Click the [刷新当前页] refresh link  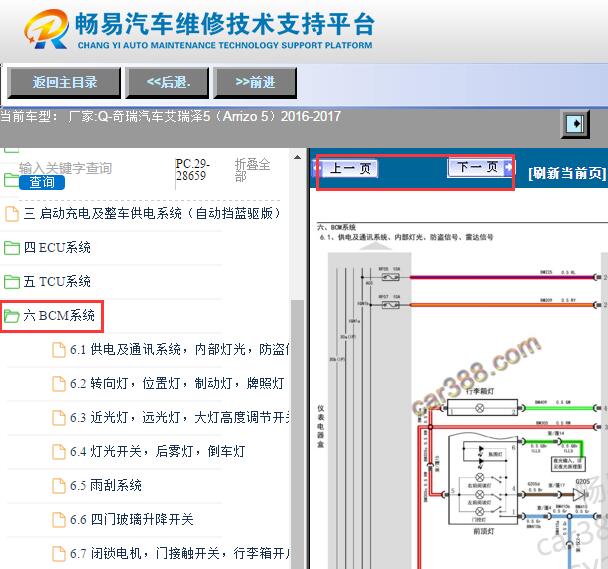pyautogui.click(x=567, y=173)
